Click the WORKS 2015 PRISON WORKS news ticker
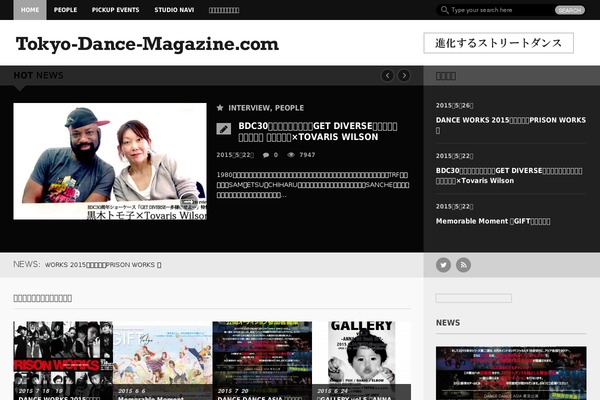 [x=103, y=265]
